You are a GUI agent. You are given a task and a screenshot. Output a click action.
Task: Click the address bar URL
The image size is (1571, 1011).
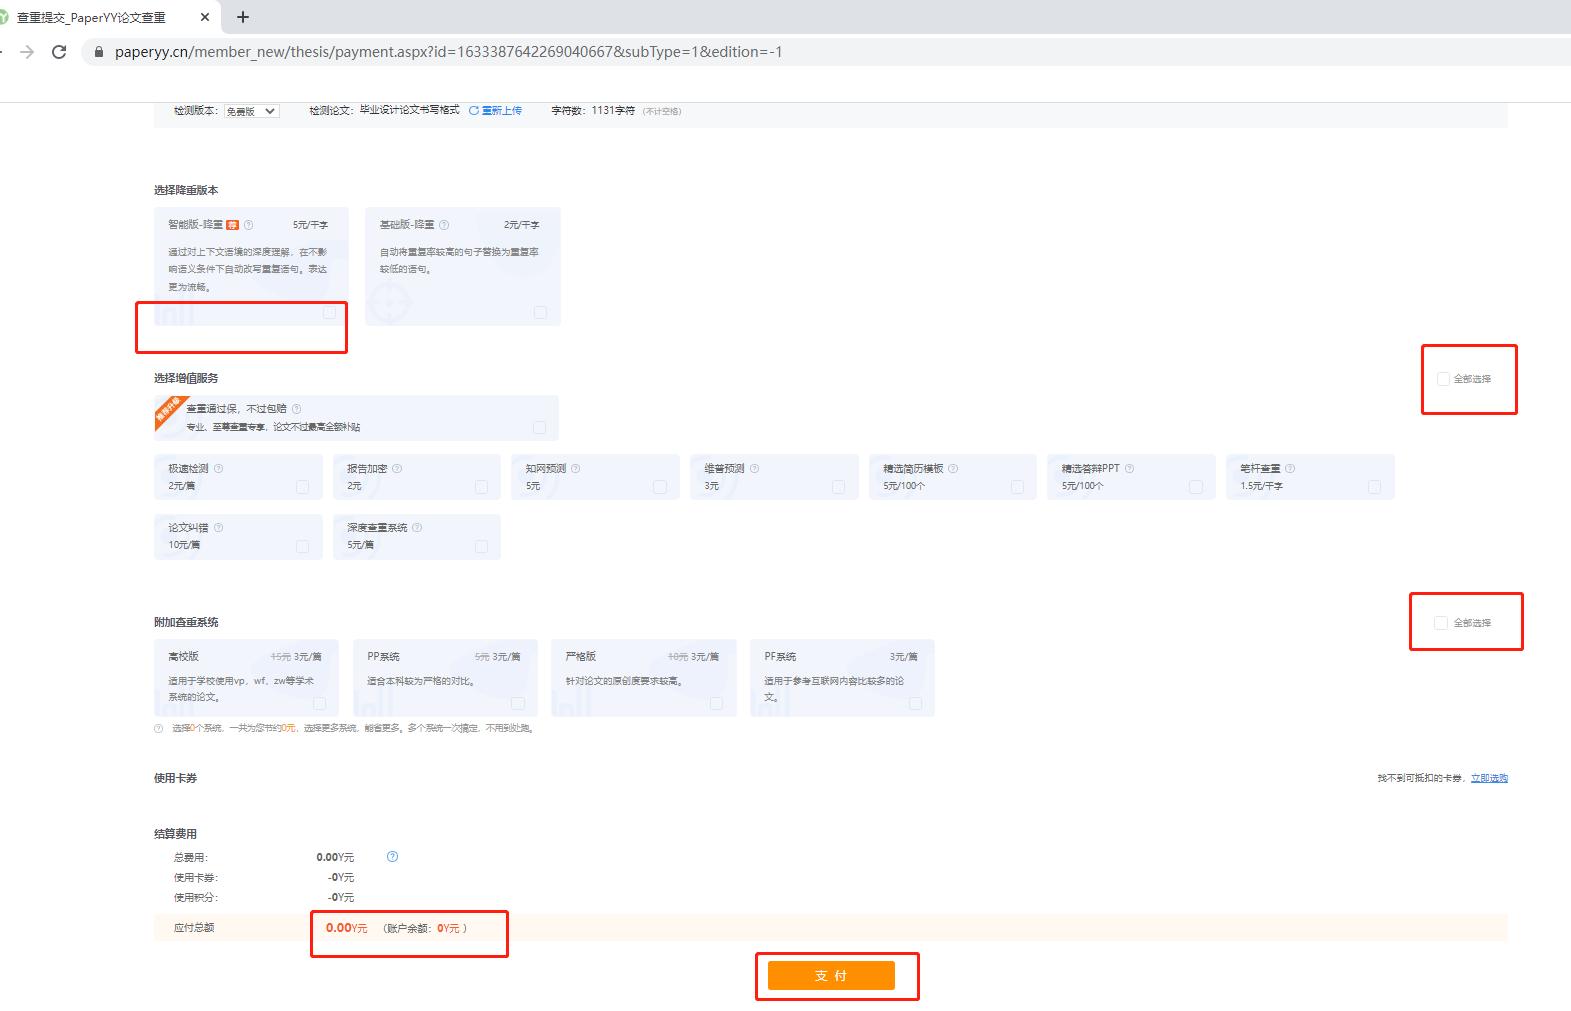pos(448,52)
